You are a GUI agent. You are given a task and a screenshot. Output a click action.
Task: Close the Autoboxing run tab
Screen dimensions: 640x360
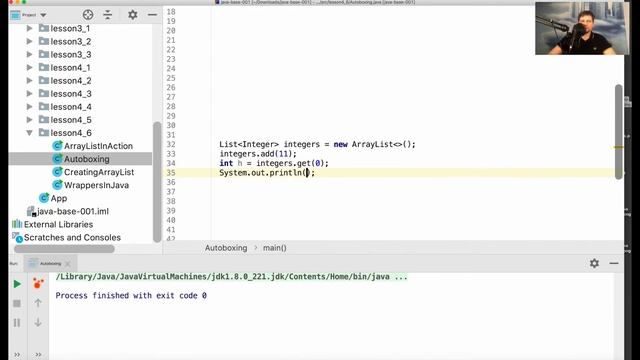point(68,264)
